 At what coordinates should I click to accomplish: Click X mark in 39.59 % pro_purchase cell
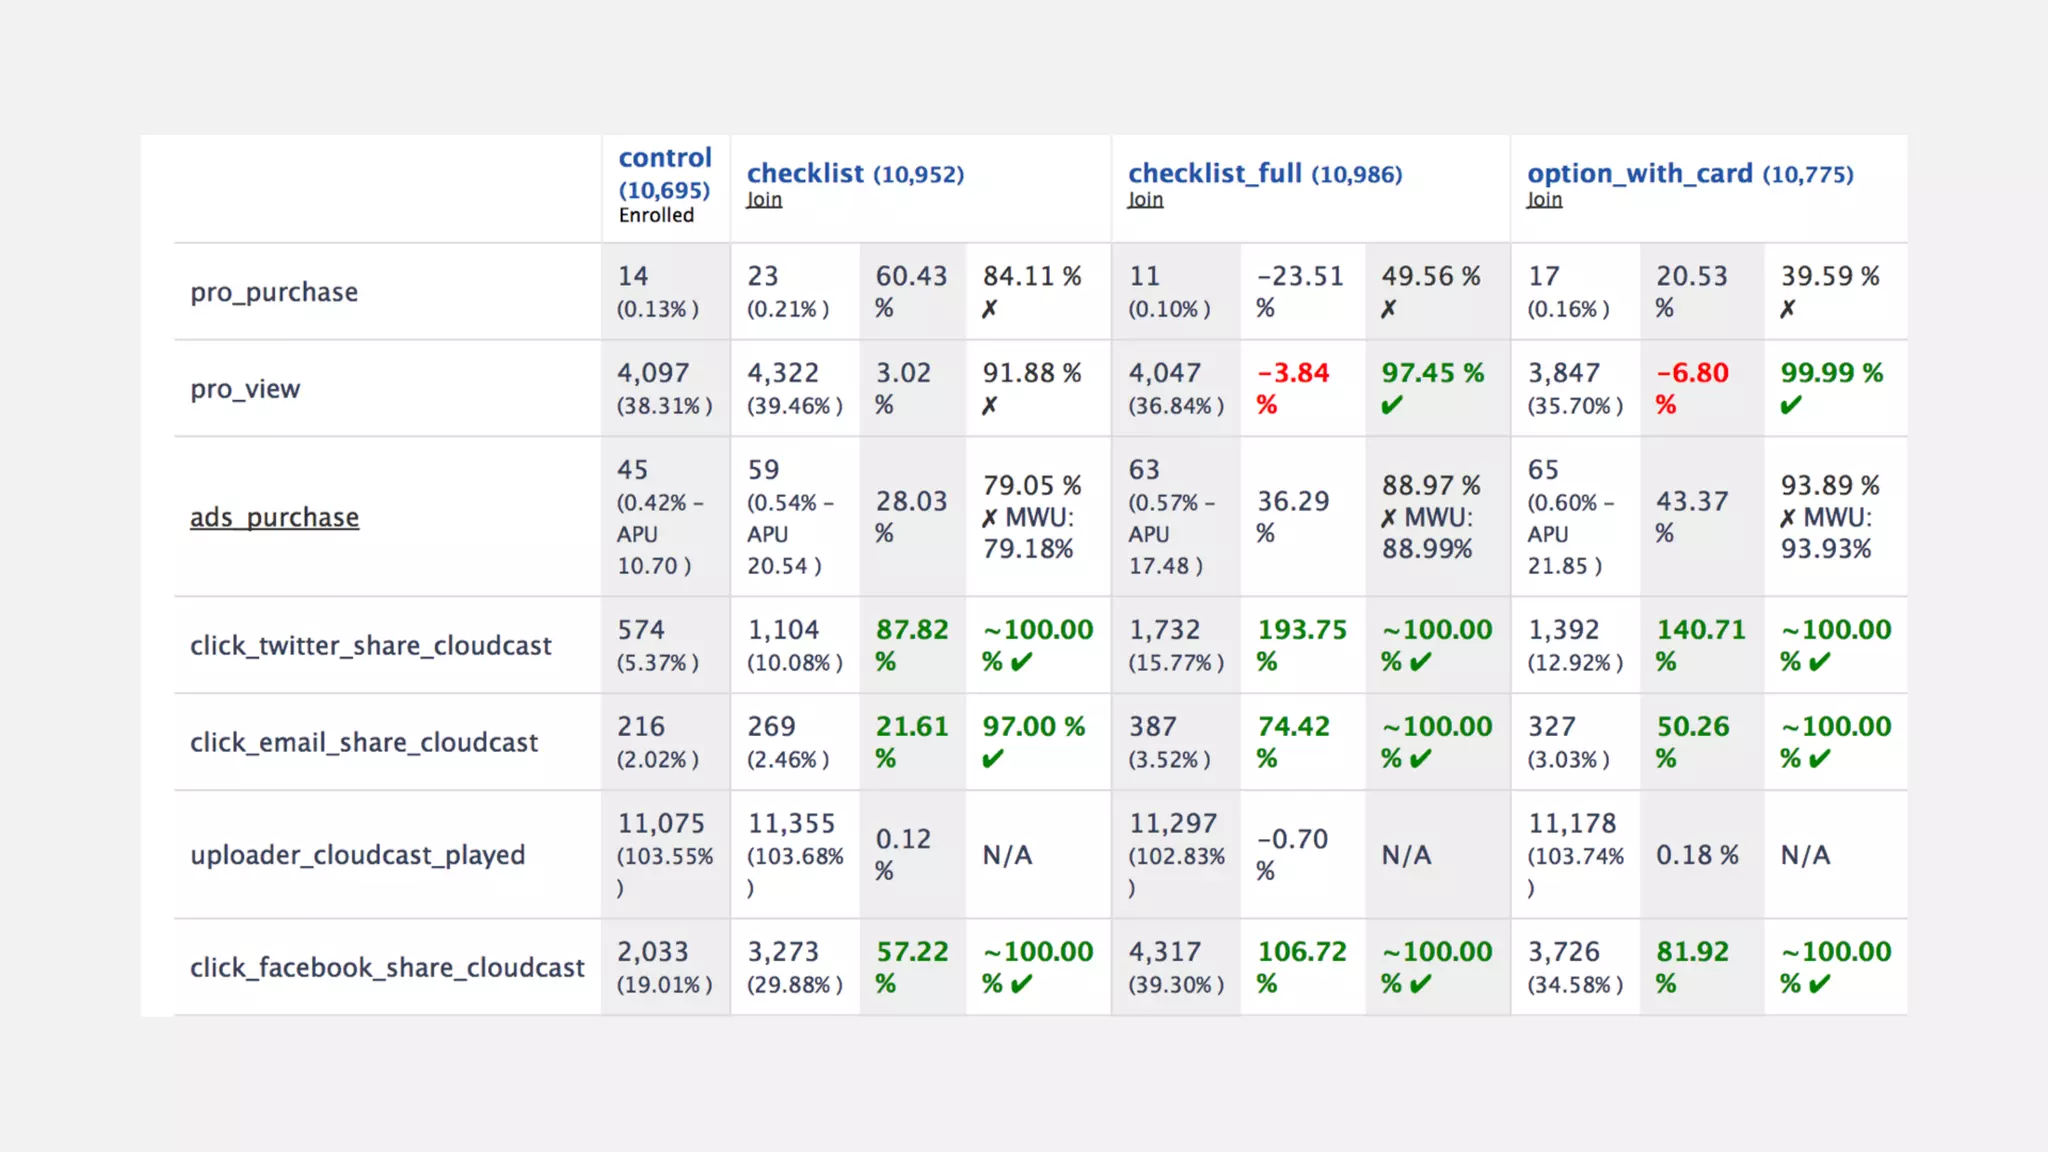(x=1787, y=309)
